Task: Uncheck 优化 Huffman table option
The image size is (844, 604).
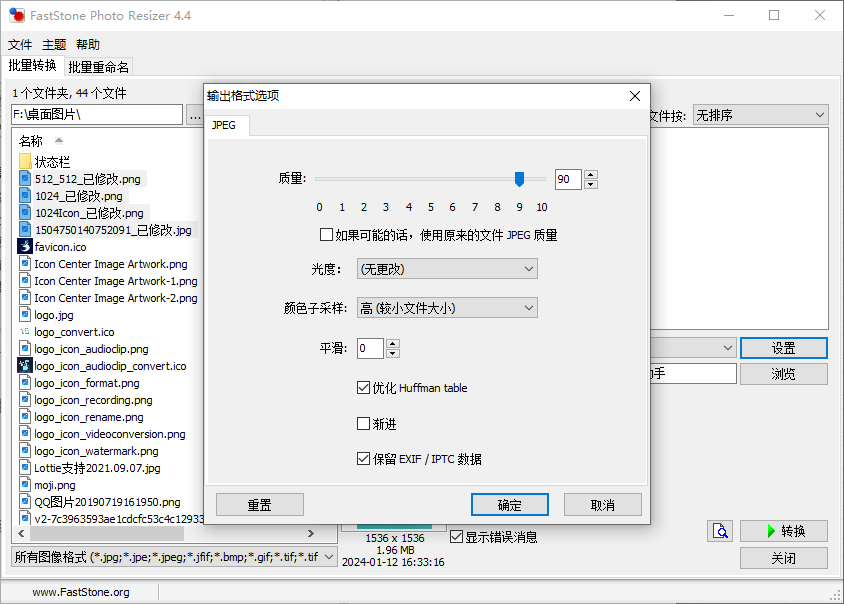Action: pos(364,388)
